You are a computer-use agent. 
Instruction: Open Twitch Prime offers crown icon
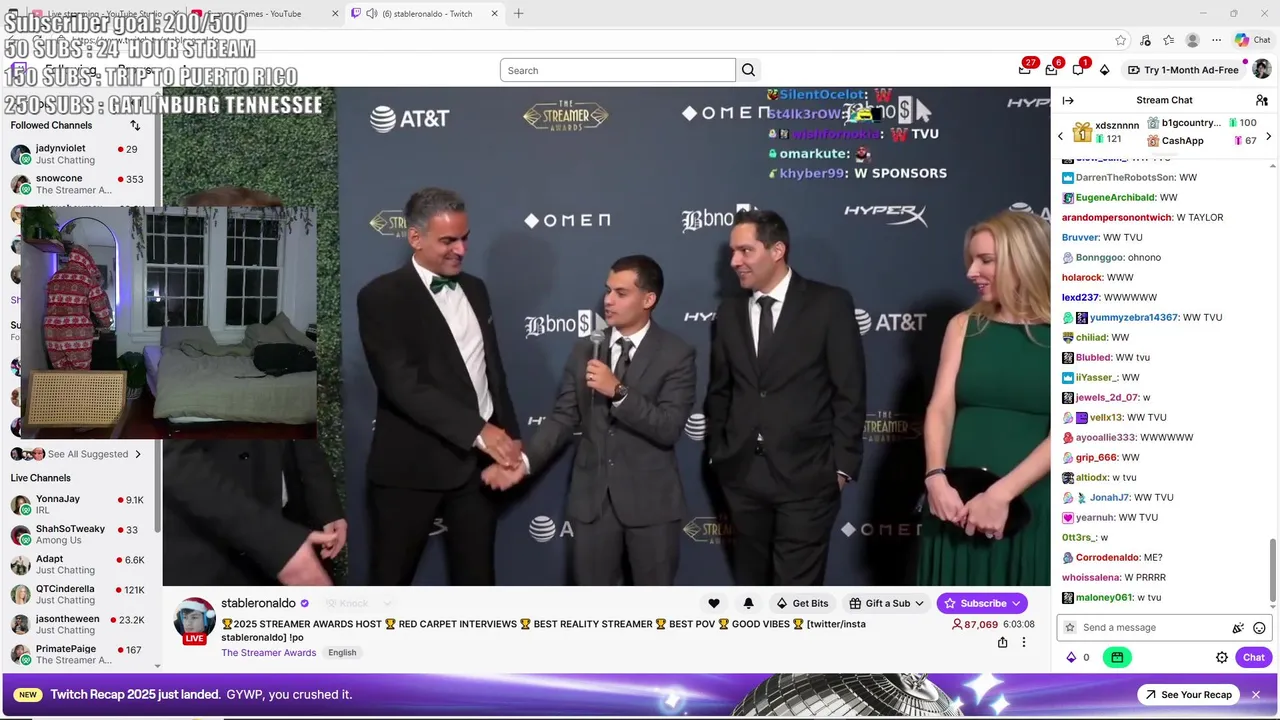point(1024,69)
